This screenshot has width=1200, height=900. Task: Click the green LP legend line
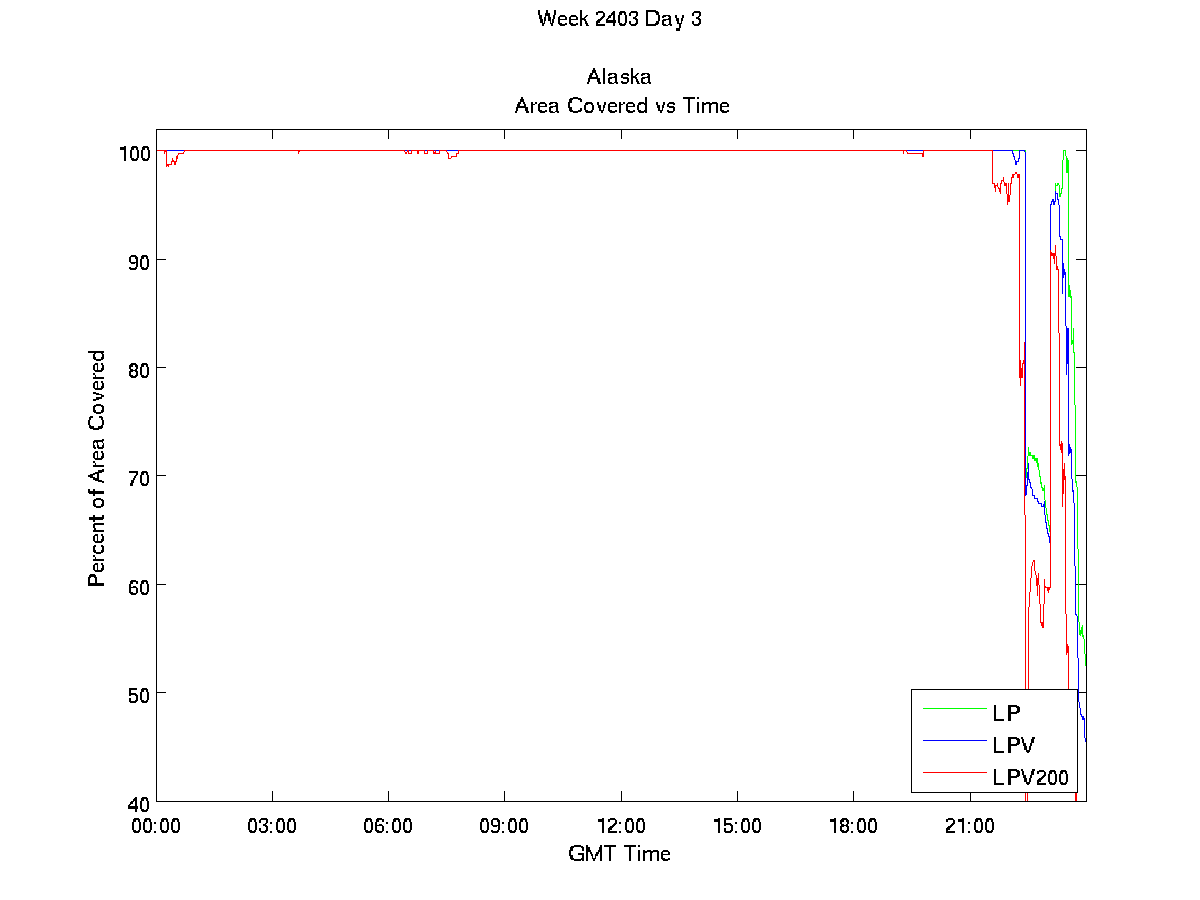click(x=953, y=709)
